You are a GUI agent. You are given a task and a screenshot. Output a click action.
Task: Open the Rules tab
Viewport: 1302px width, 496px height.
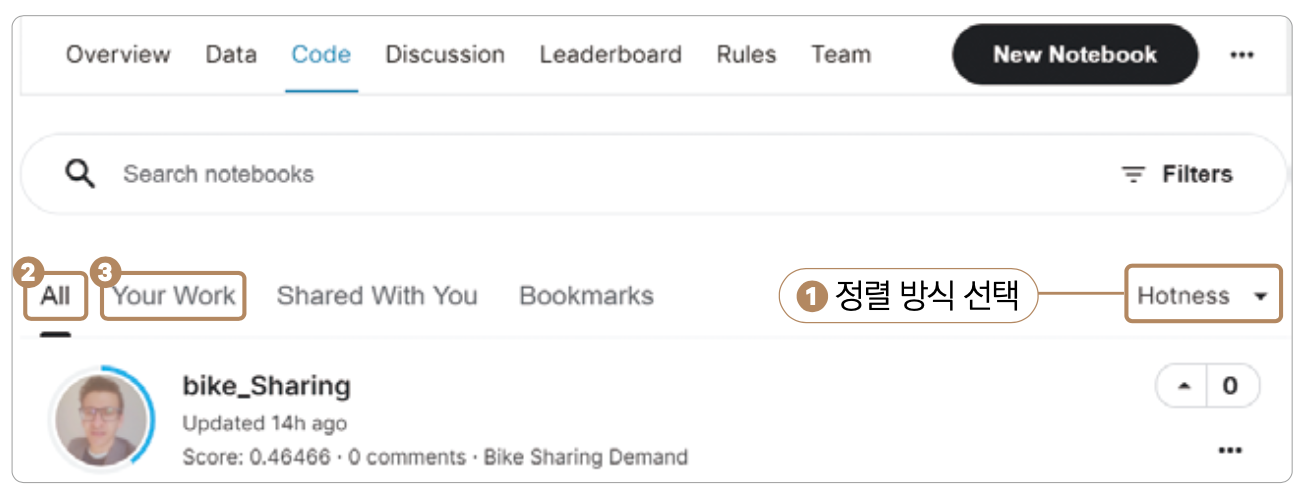[x=746, y=54]
